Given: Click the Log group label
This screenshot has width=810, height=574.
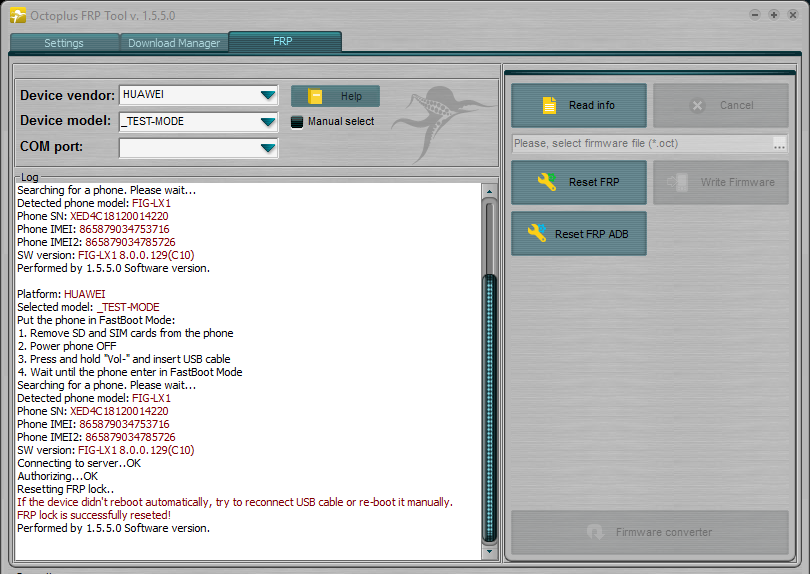Looking at the screenshot, I should [29, 177].
